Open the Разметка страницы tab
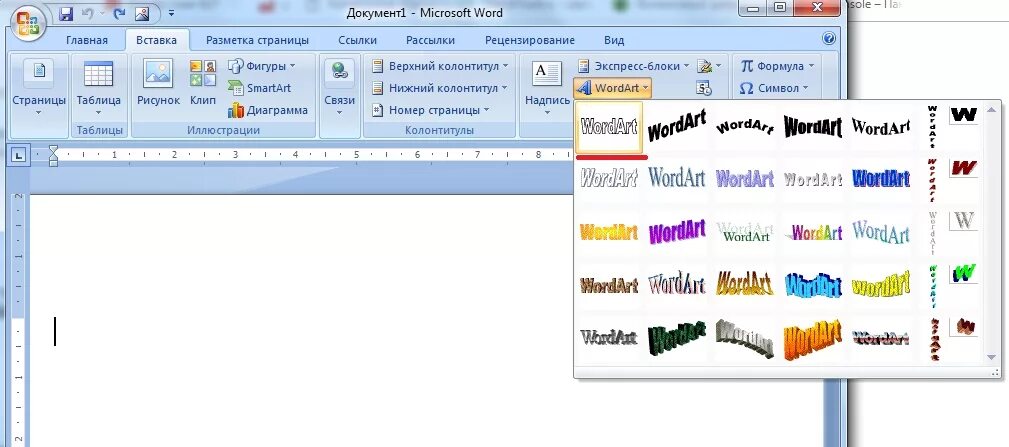This screenshot has width=1009, height=447. click(257, 40)
